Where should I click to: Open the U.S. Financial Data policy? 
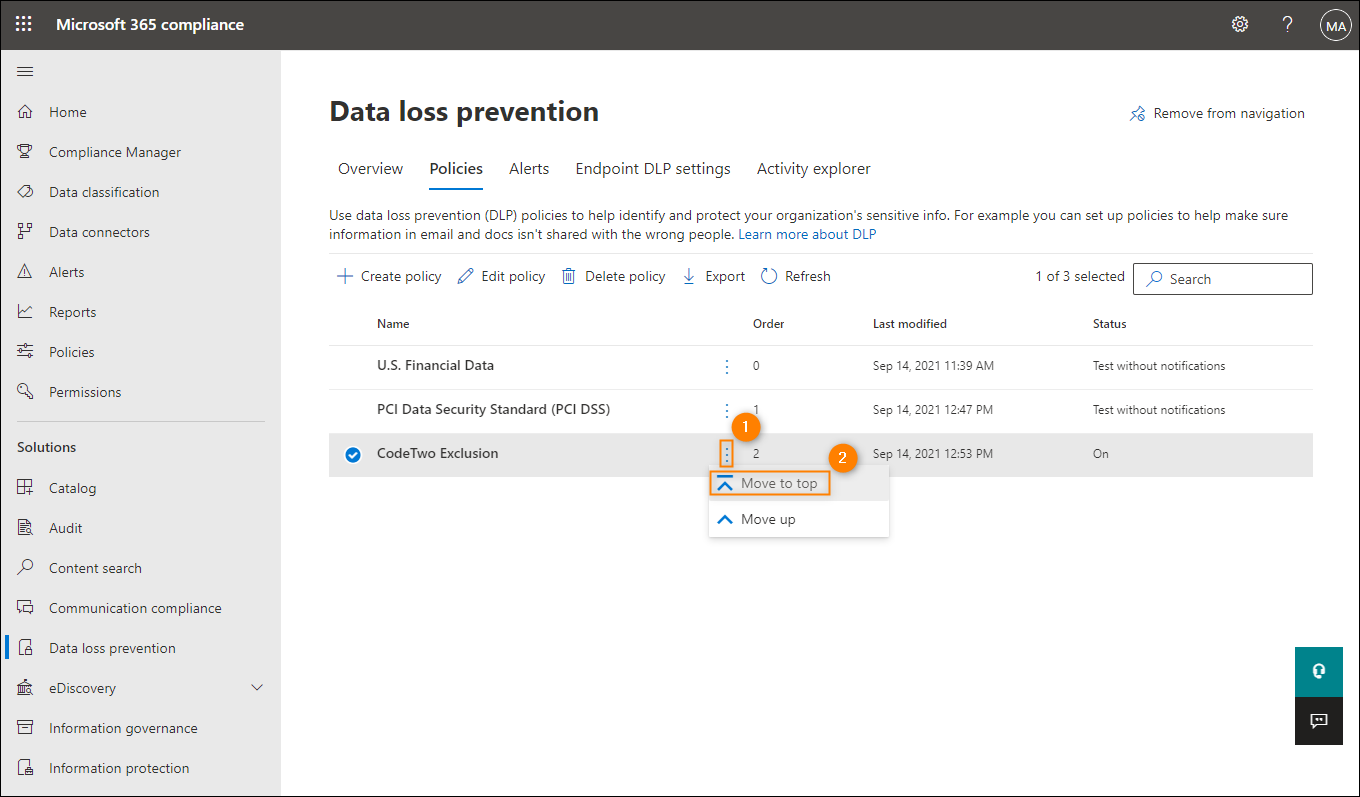(x=435, y=366)
